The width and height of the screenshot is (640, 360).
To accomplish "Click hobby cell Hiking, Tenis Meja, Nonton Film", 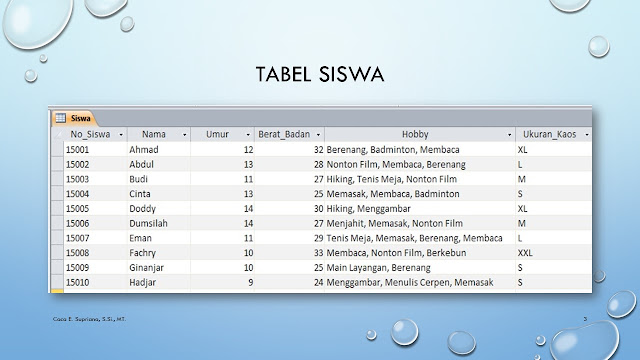I will pyautogui.click(x=420, y=179).
